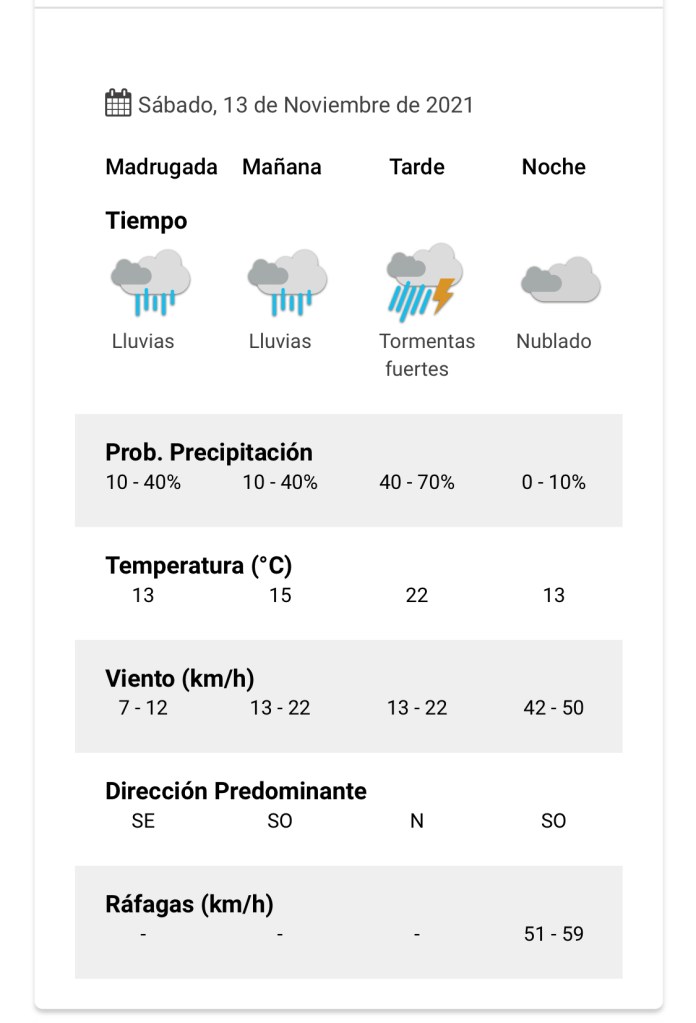
Task: Click the Nublado label
Action: (x=554, y=341)
